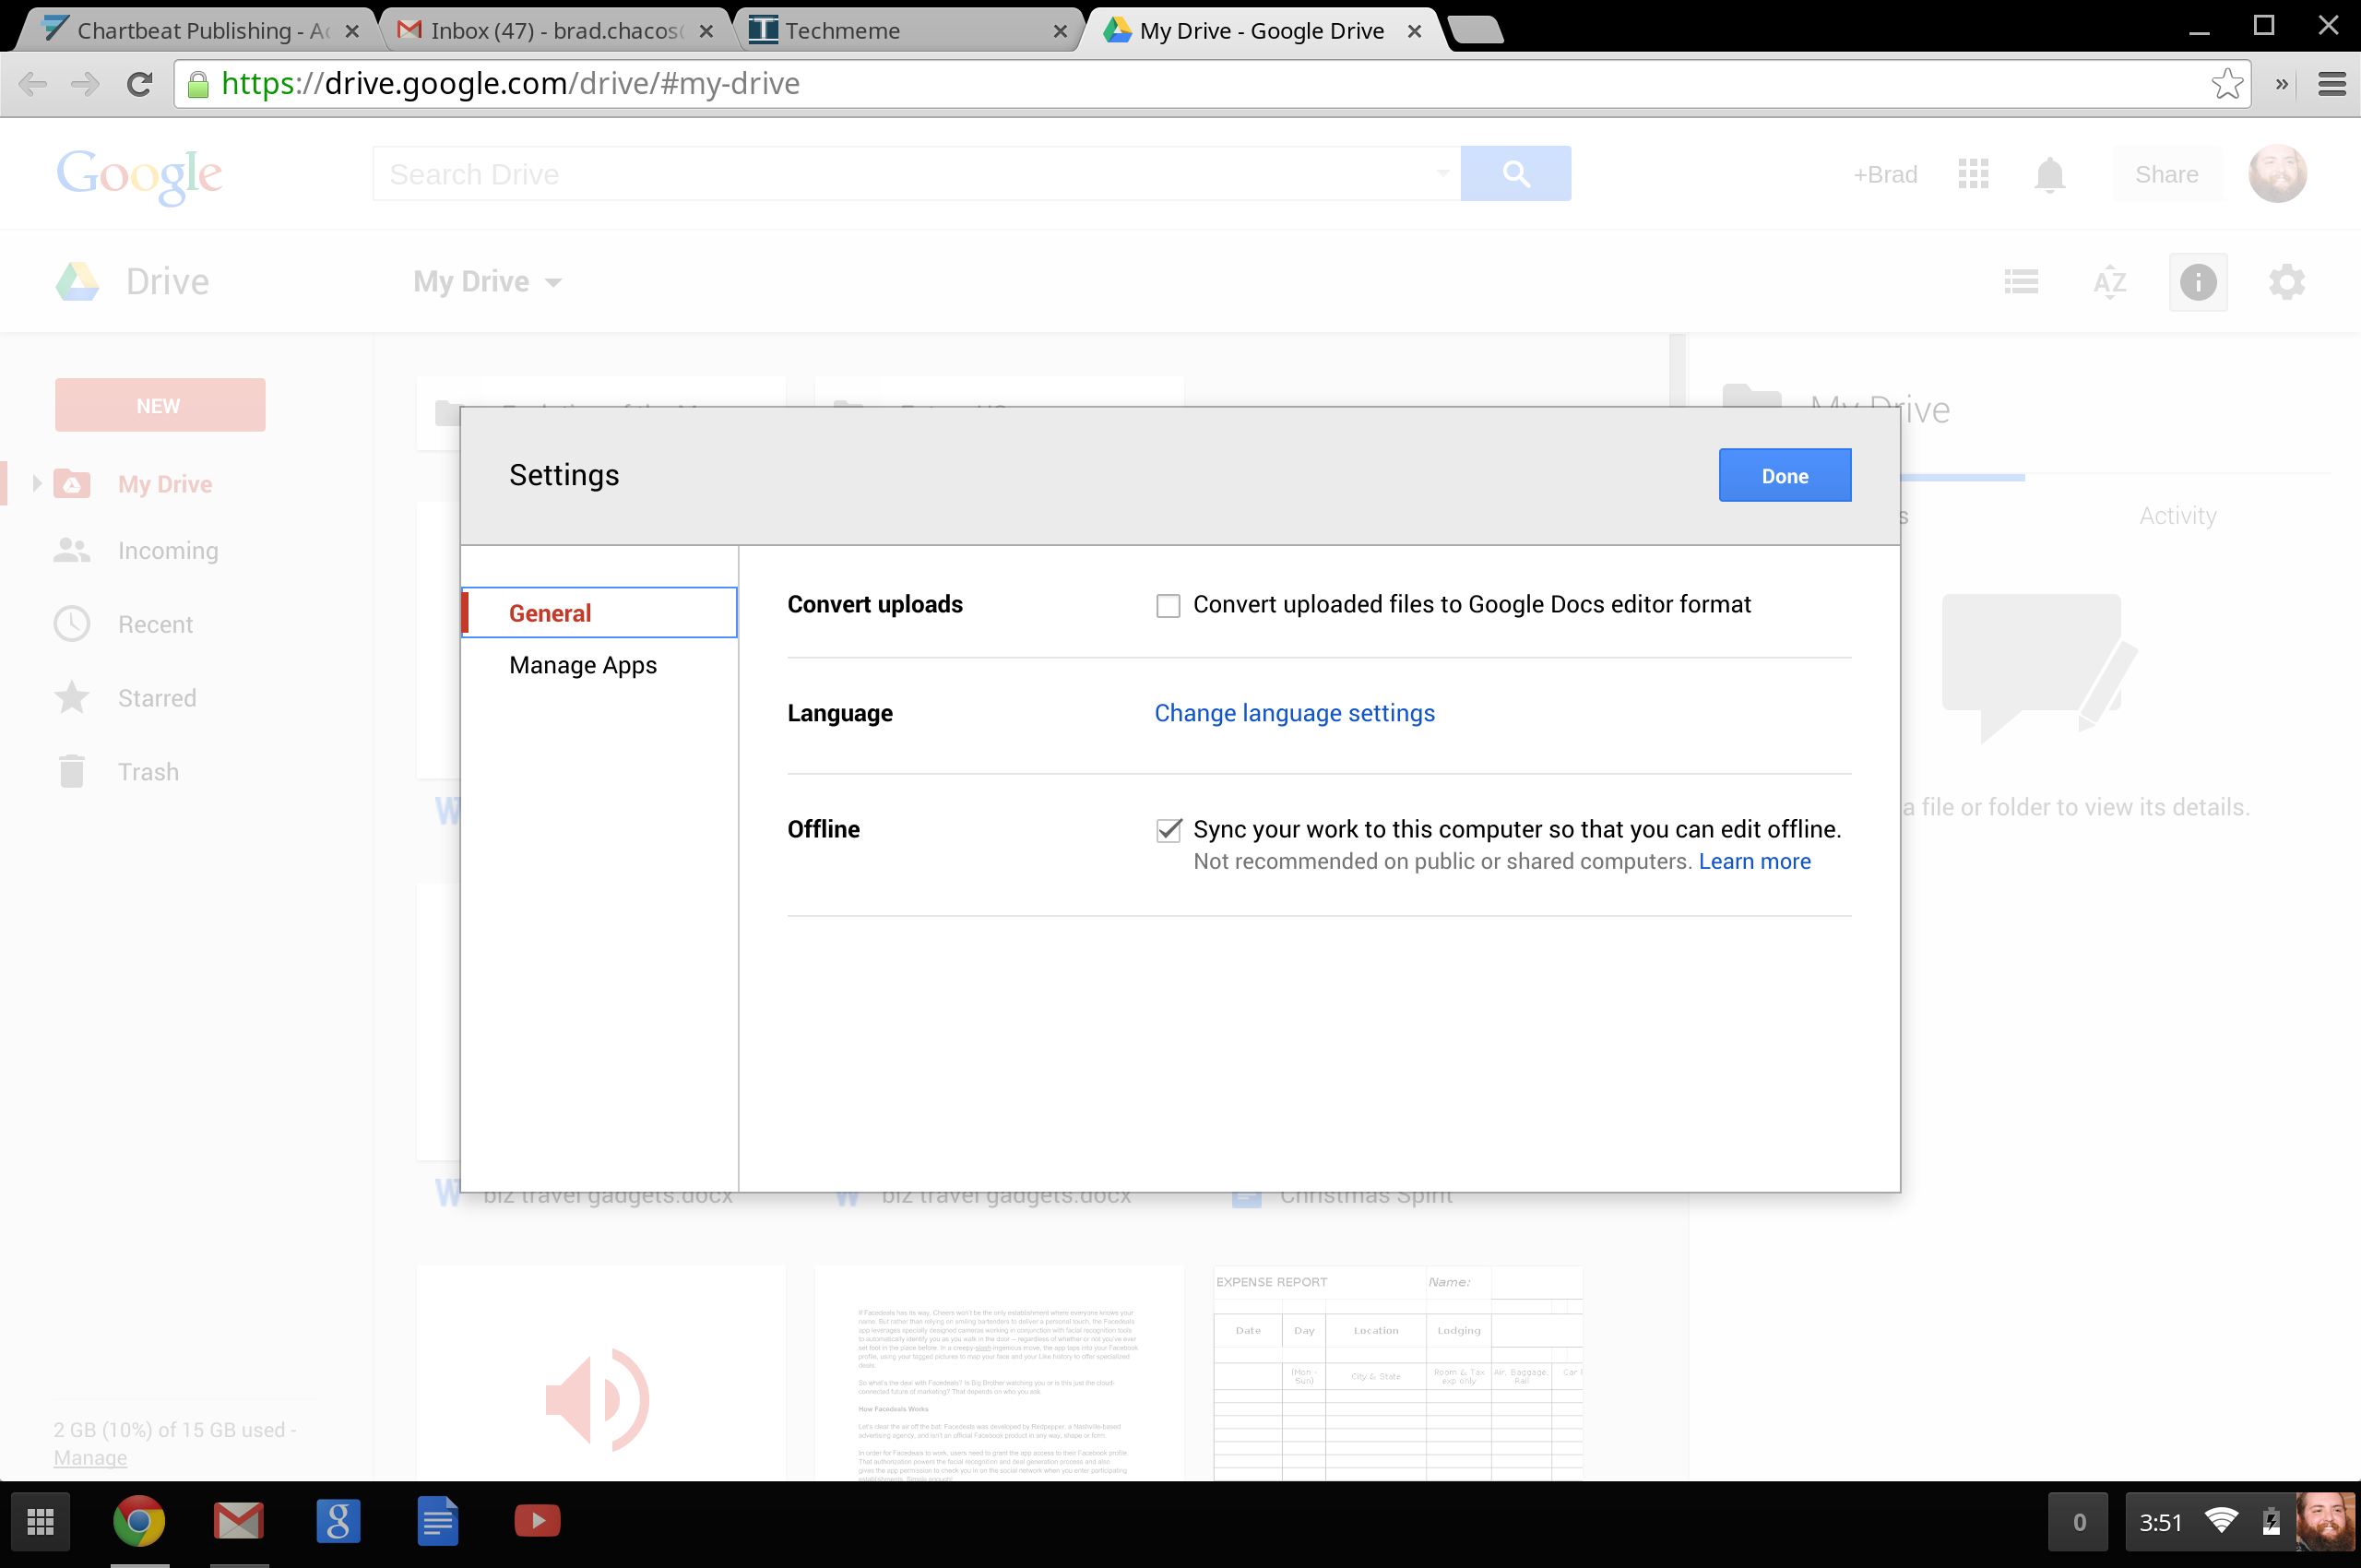Image resolution: width=2361 pixels, height=1568 pixels.
Task: Click the Done button in Settings
Action: click(1784, 476)
